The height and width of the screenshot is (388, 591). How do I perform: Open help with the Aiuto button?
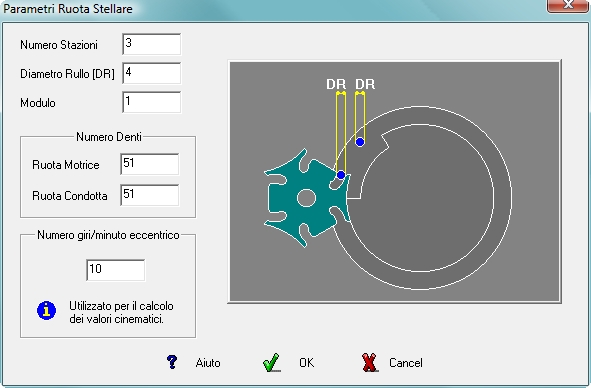point(208,363)
